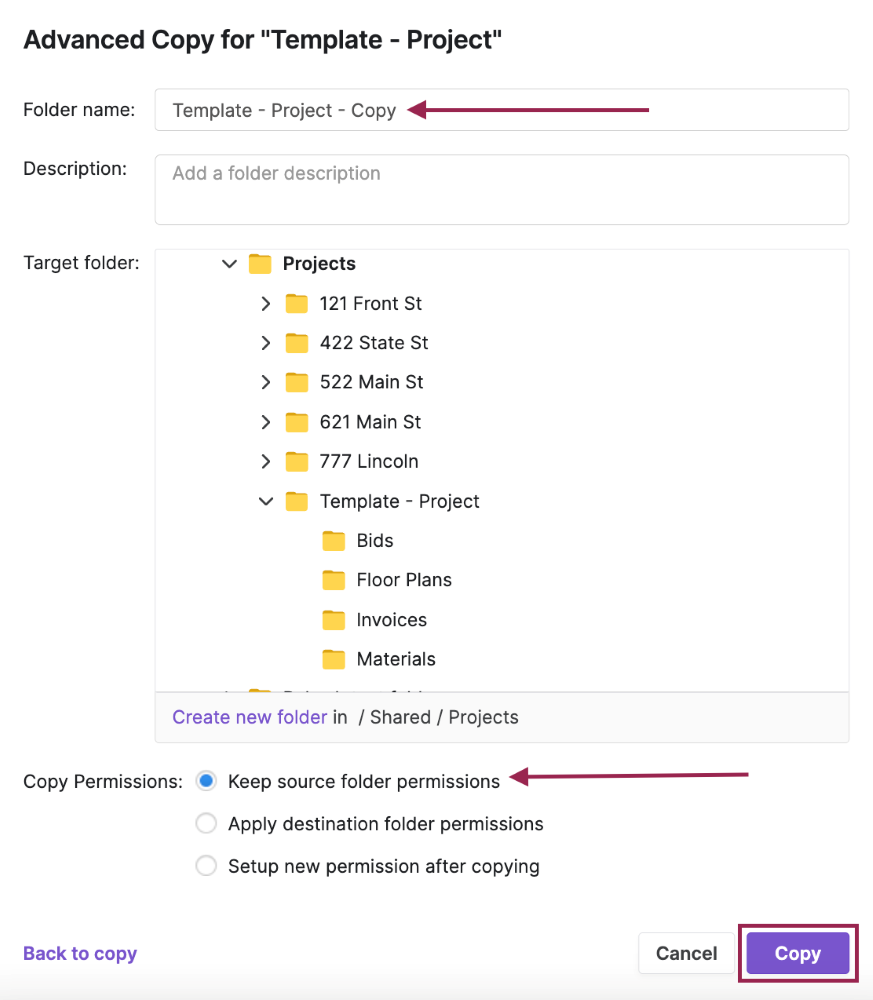
Task: Click the Cancel button
Action: pyautogui.click(x=686, y=953)
